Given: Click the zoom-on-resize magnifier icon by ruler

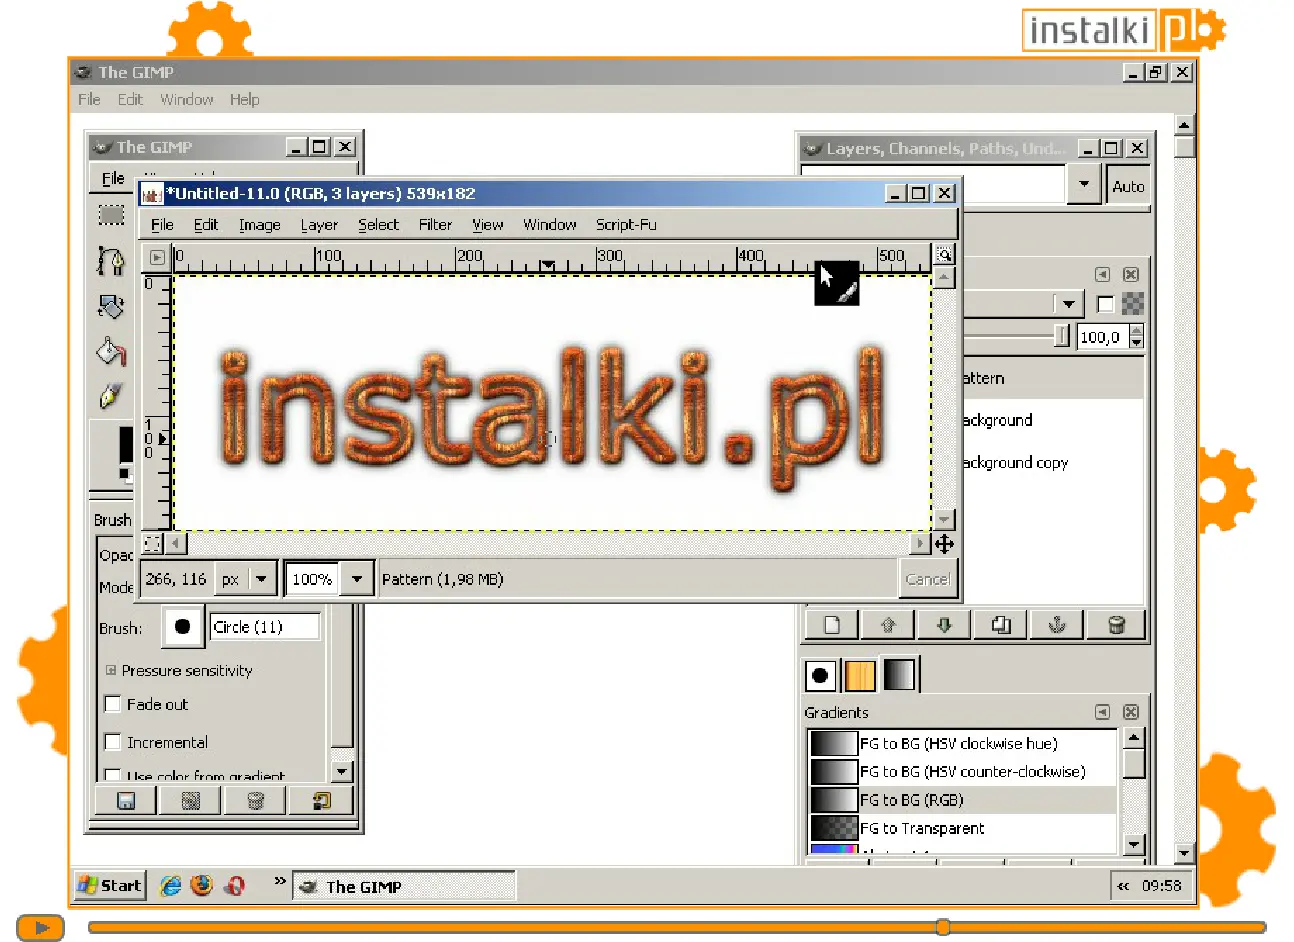Looking at the screenshot, I should [x=944, y=255].
